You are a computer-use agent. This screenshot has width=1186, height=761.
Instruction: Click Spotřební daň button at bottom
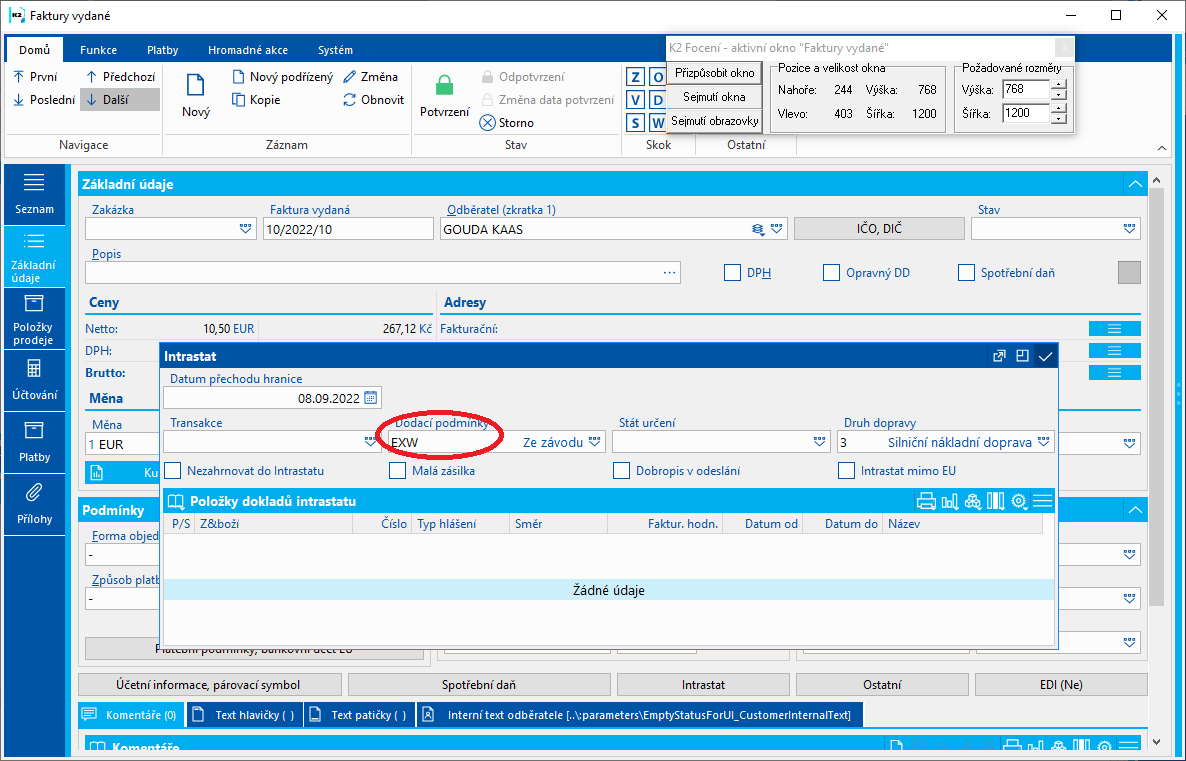(x=479, y=685)
